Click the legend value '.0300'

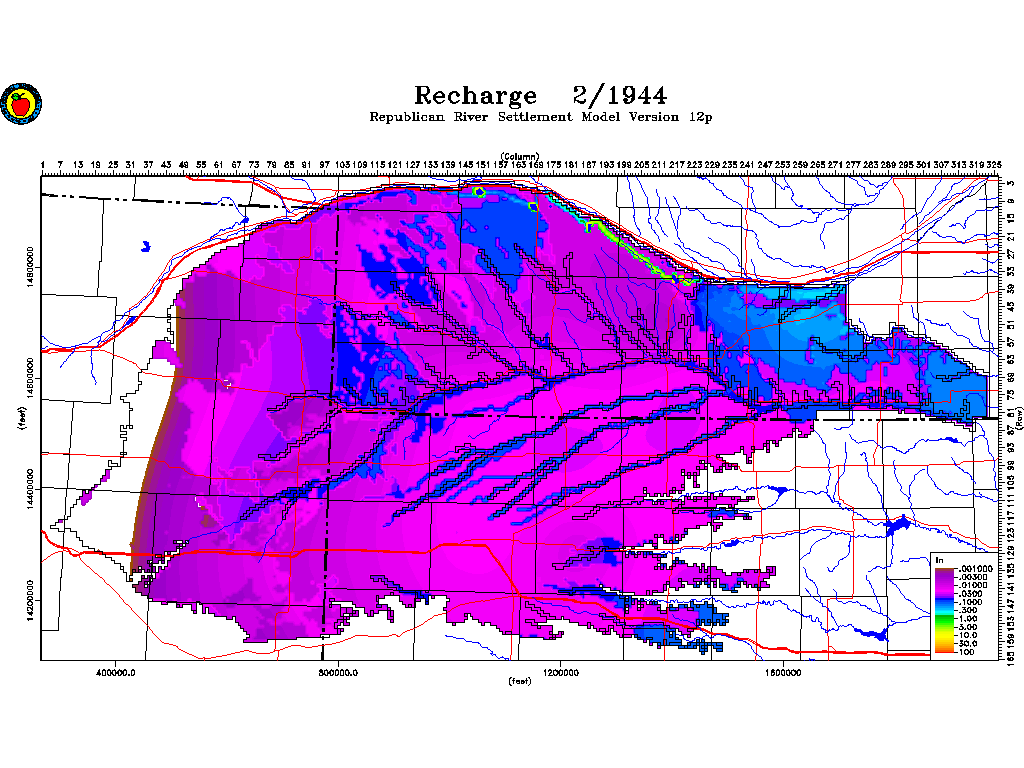click(x=970, y=594)
